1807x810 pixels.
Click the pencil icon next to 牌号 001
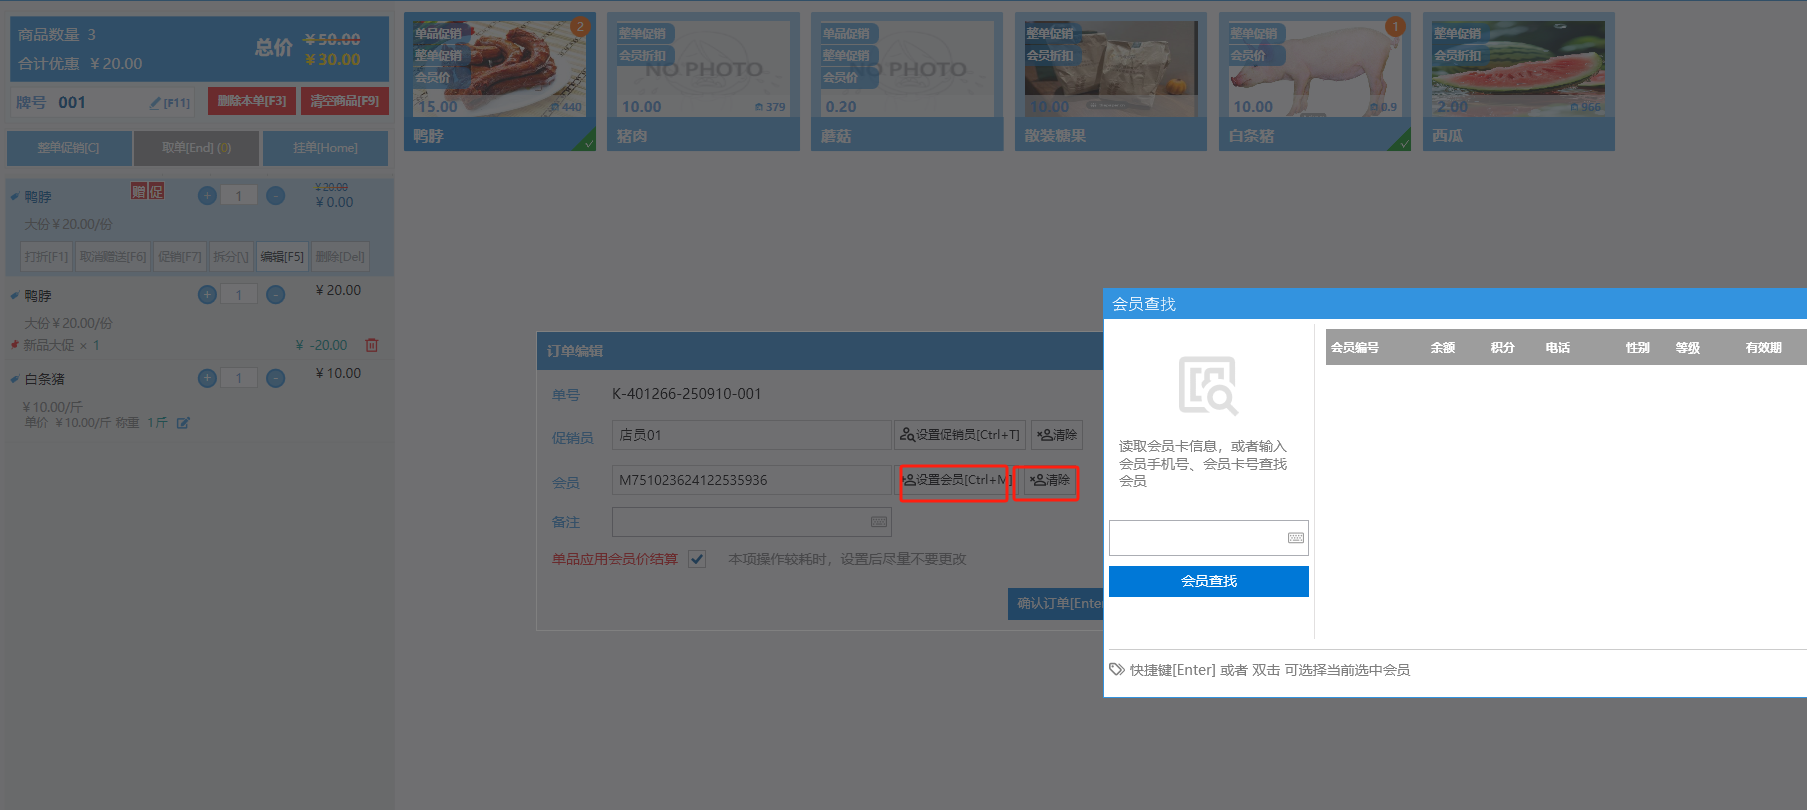pyautogui.click(x=156, y=103)
